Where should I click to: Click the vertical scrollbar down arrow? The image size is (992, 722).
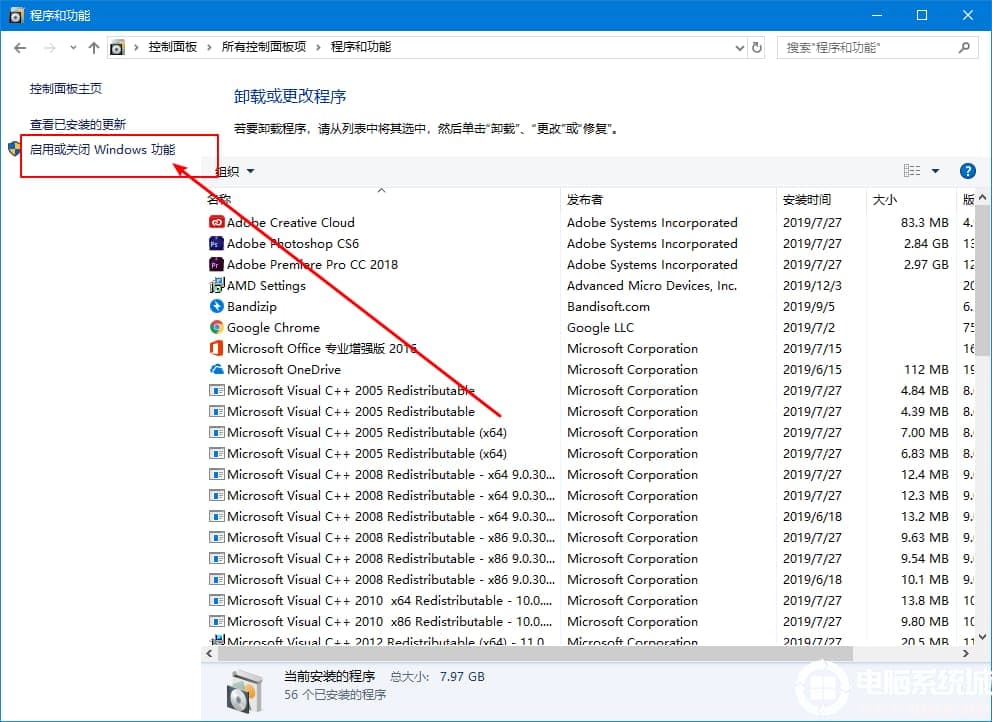click(x=982, y=637)
